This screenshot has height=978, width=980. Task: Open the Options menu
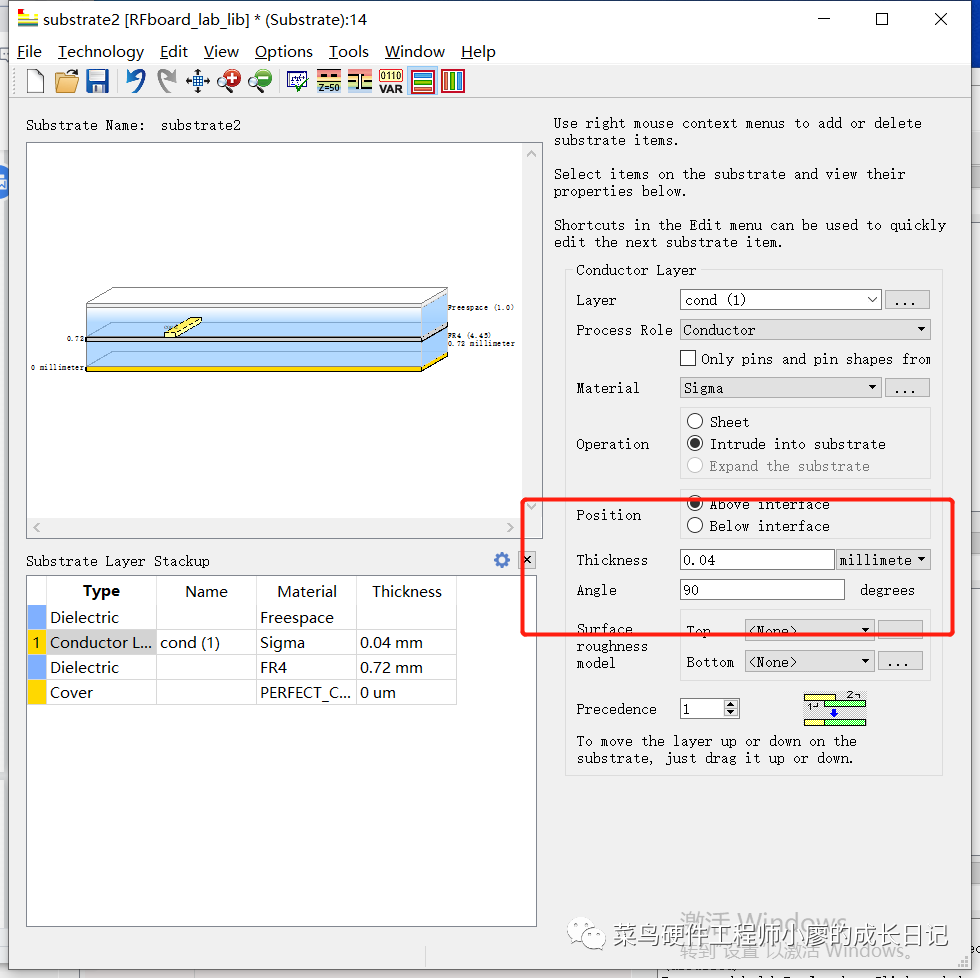point(284,52)
